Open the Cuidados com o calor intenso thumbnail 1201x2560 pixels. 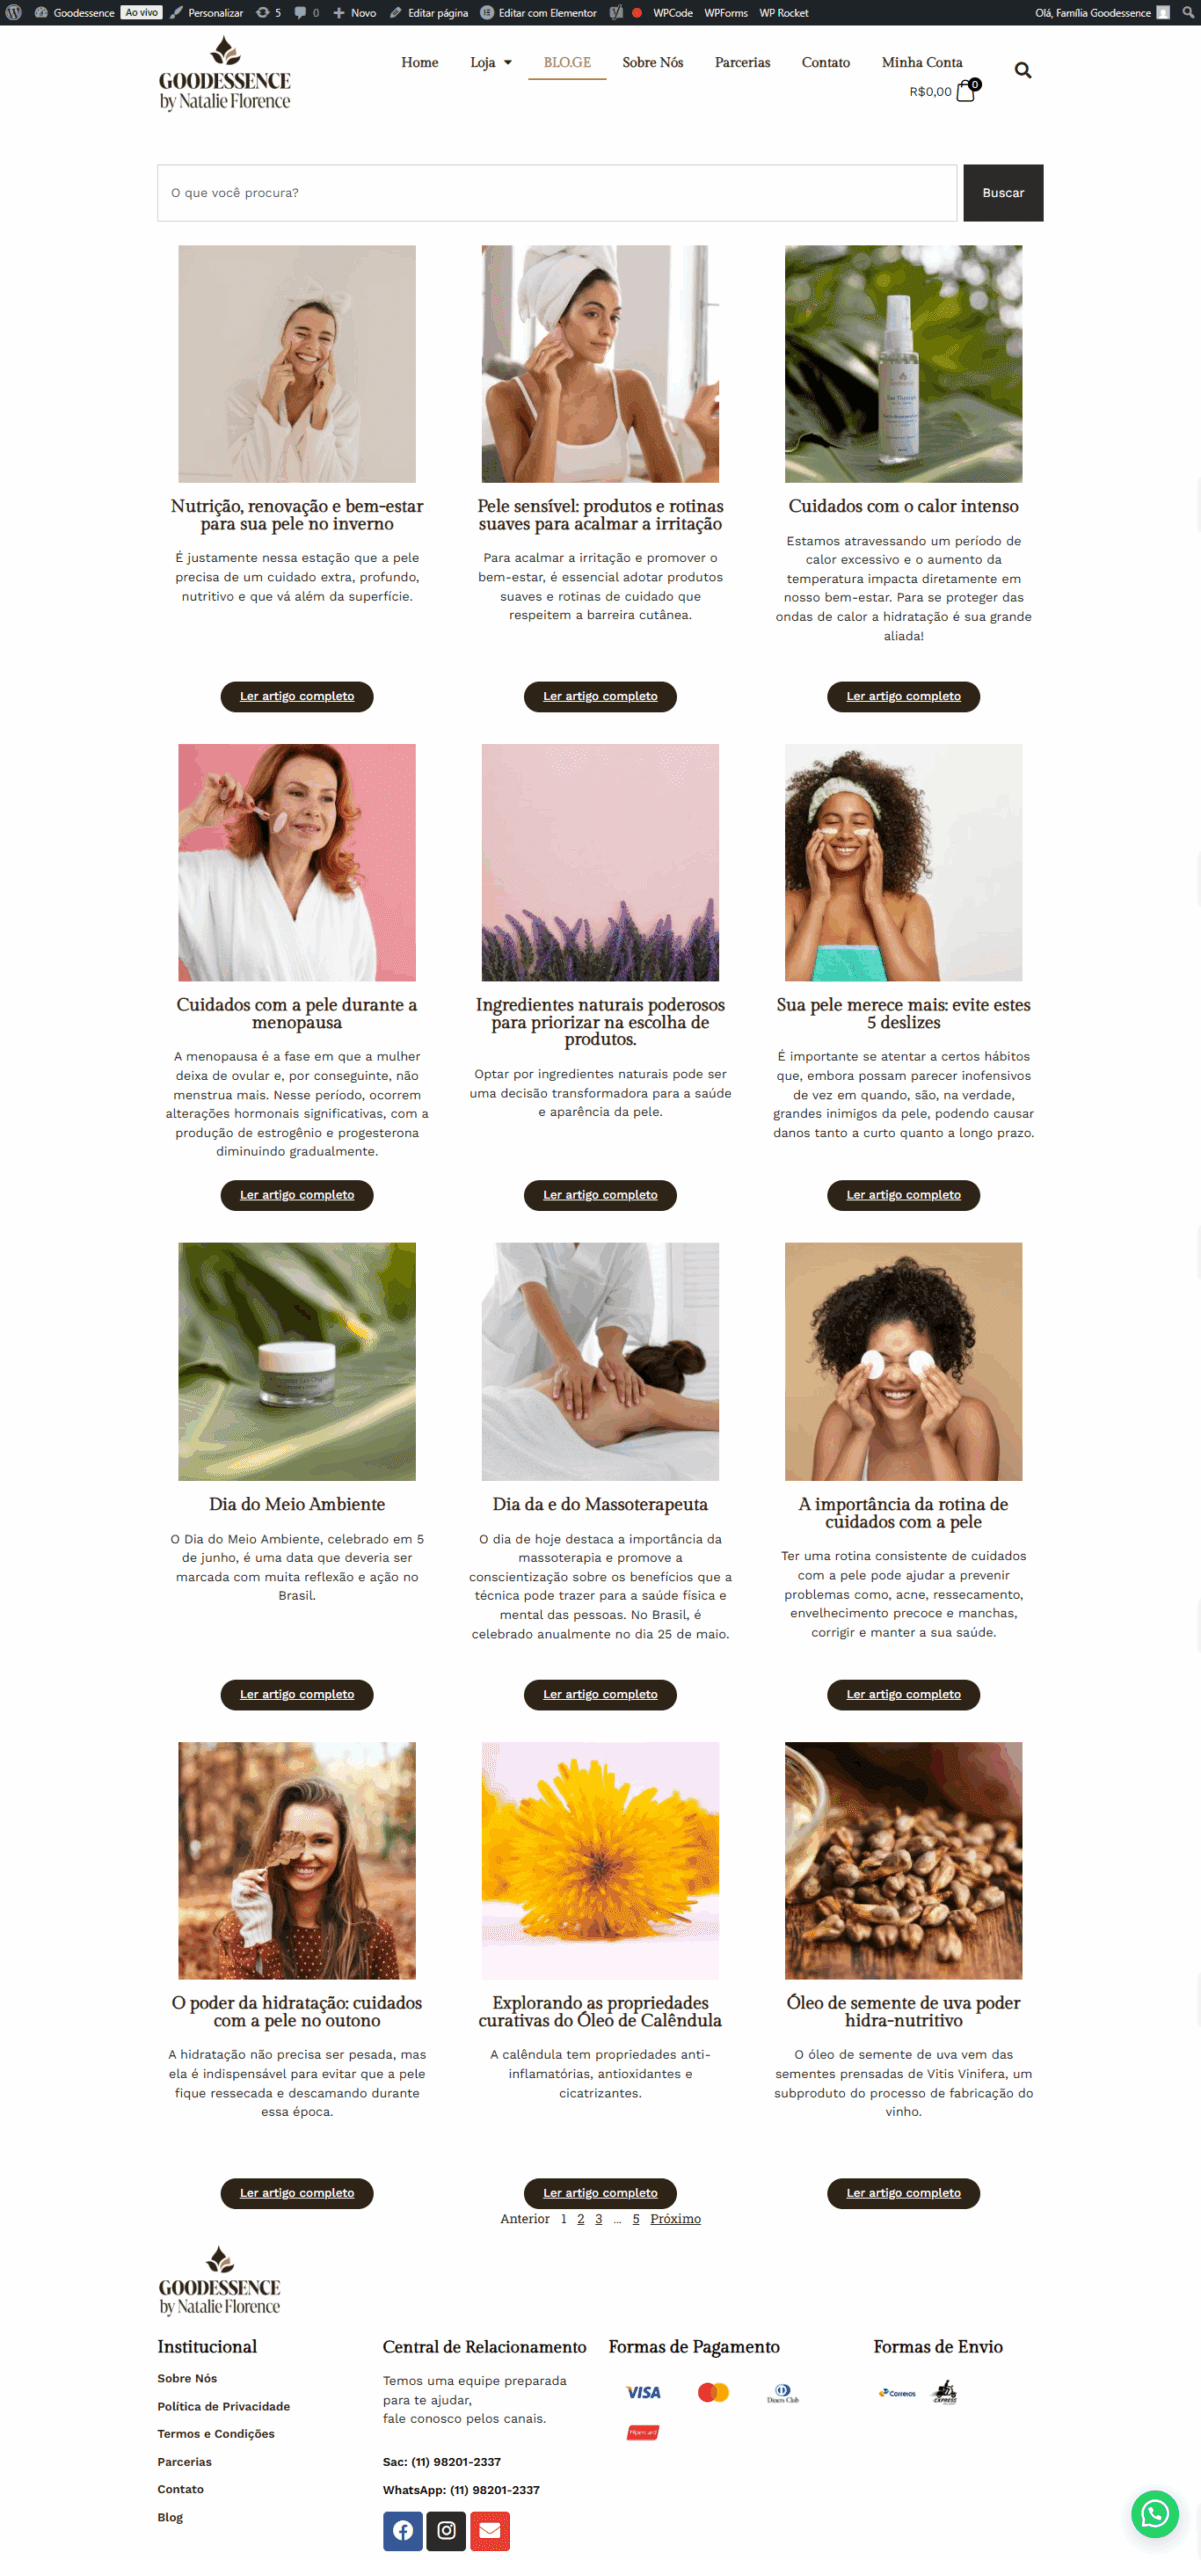click(903, 364)
